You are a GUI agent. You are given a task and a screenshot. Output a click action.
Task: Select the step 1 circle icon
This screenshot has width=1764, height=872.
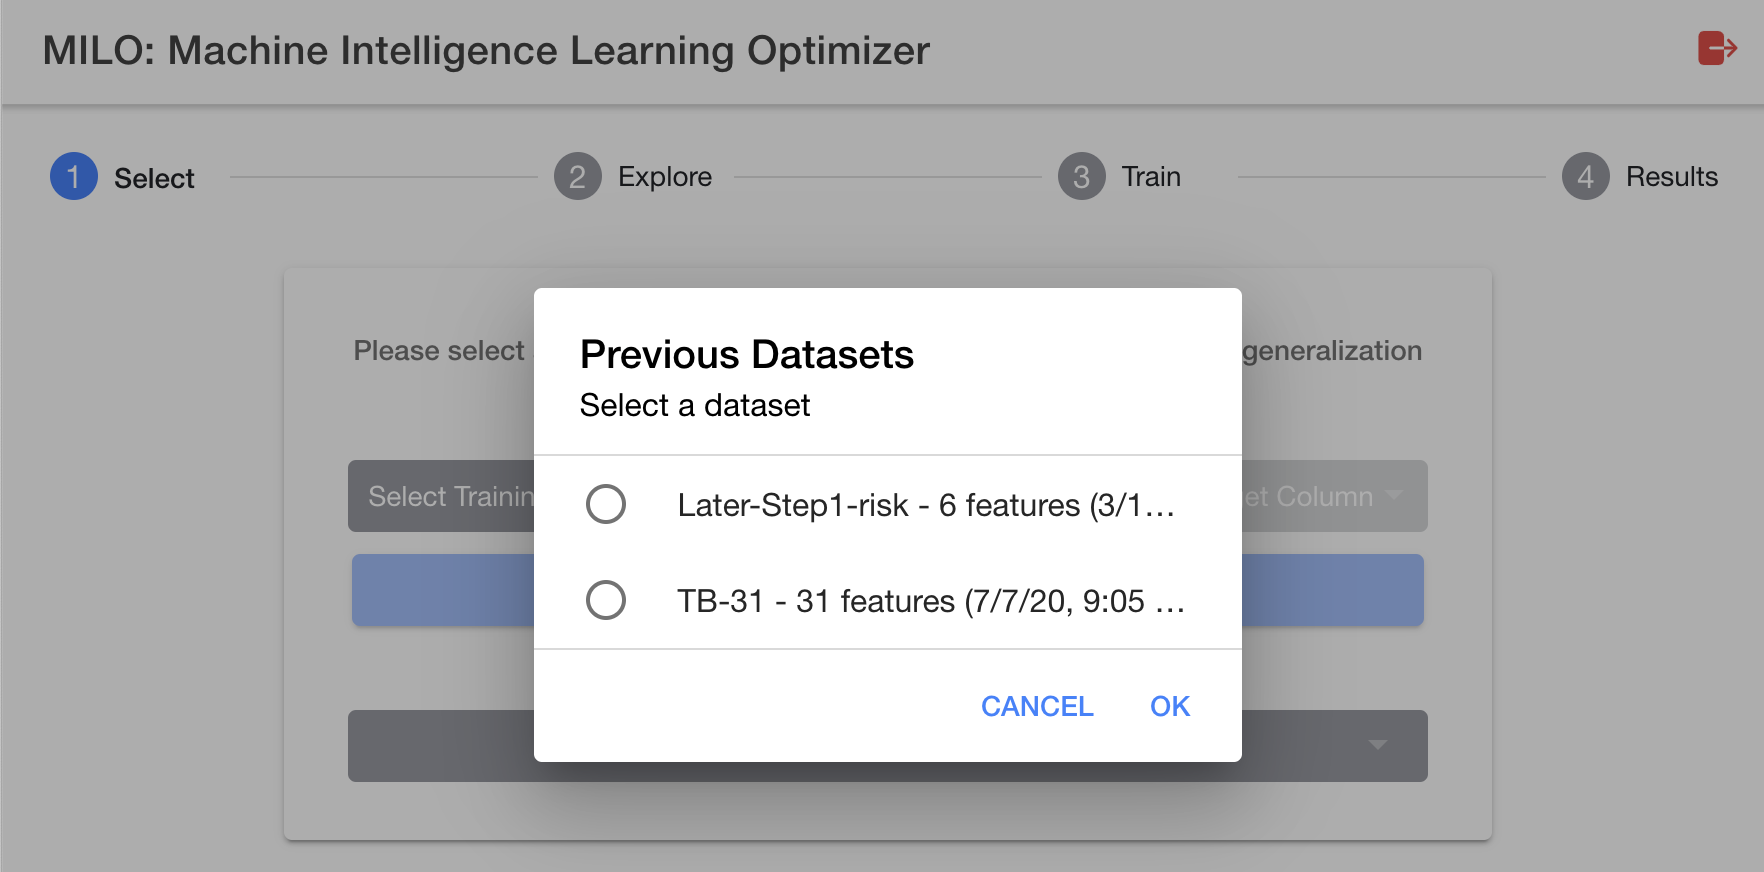pos(74,177)
